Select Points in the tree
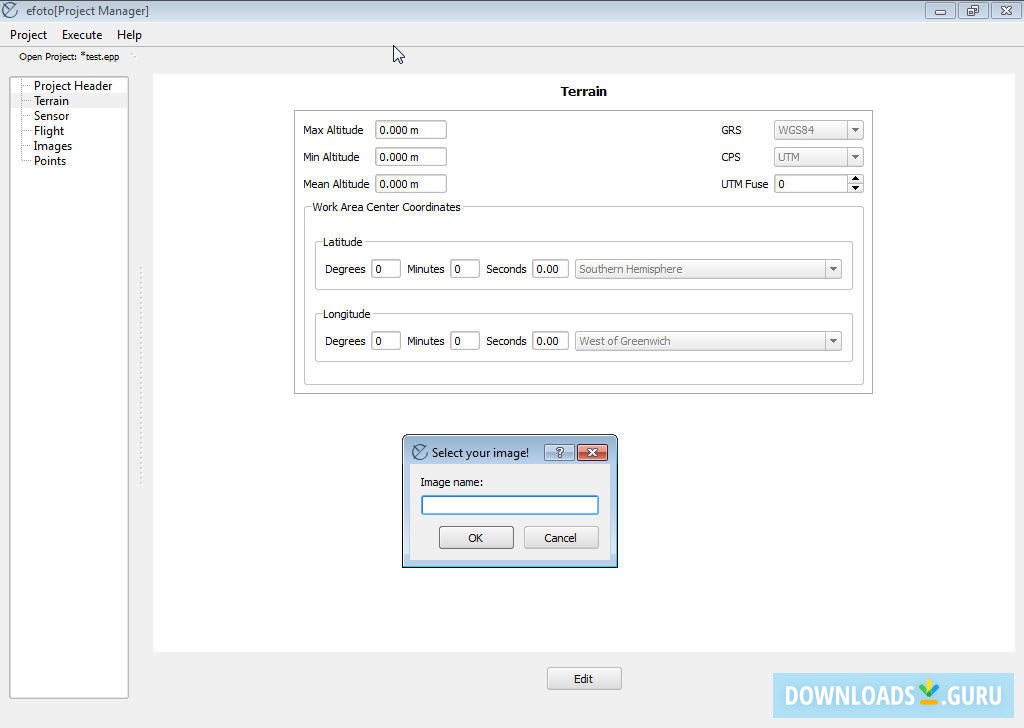 coord(50,161)
